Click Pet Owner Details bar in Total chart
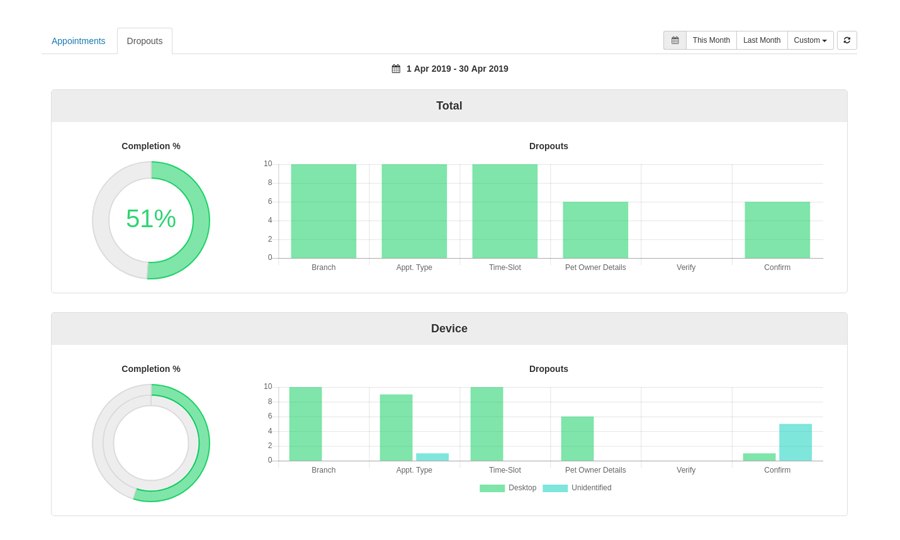 [595, 230]
